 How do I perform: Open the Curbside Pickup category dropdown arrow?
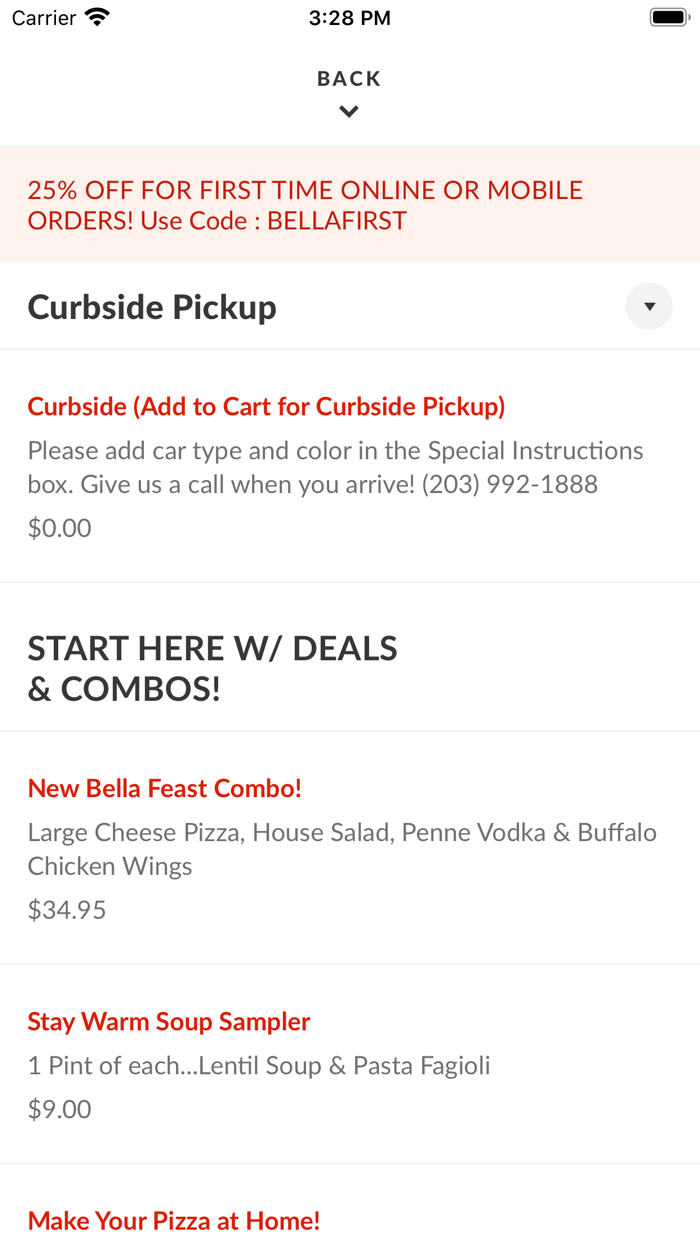pos(649,307)
